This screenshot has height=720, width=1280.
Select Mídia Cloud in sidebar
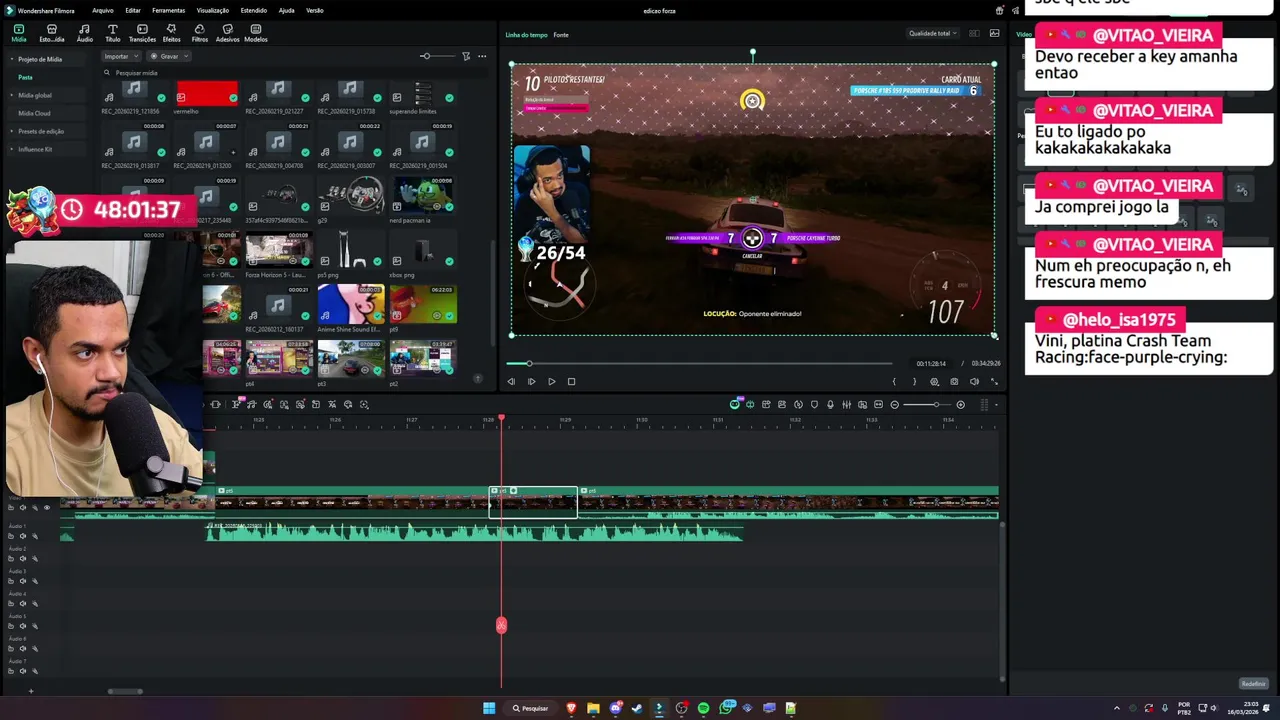pos(34,113)
